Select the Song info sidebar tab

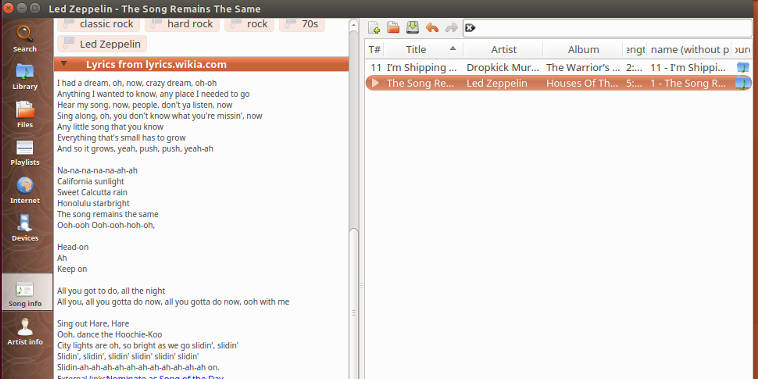tap(25, 292)
